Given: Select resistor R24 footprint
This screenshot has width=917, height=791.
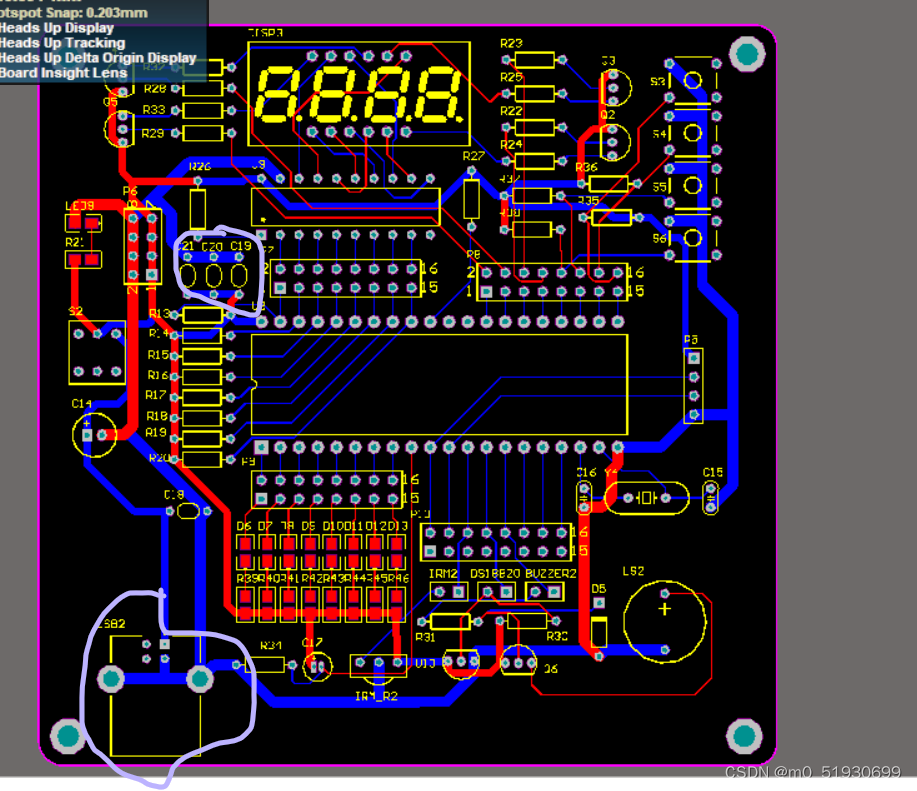Looking at the screenshot, I should pos(535,161).
